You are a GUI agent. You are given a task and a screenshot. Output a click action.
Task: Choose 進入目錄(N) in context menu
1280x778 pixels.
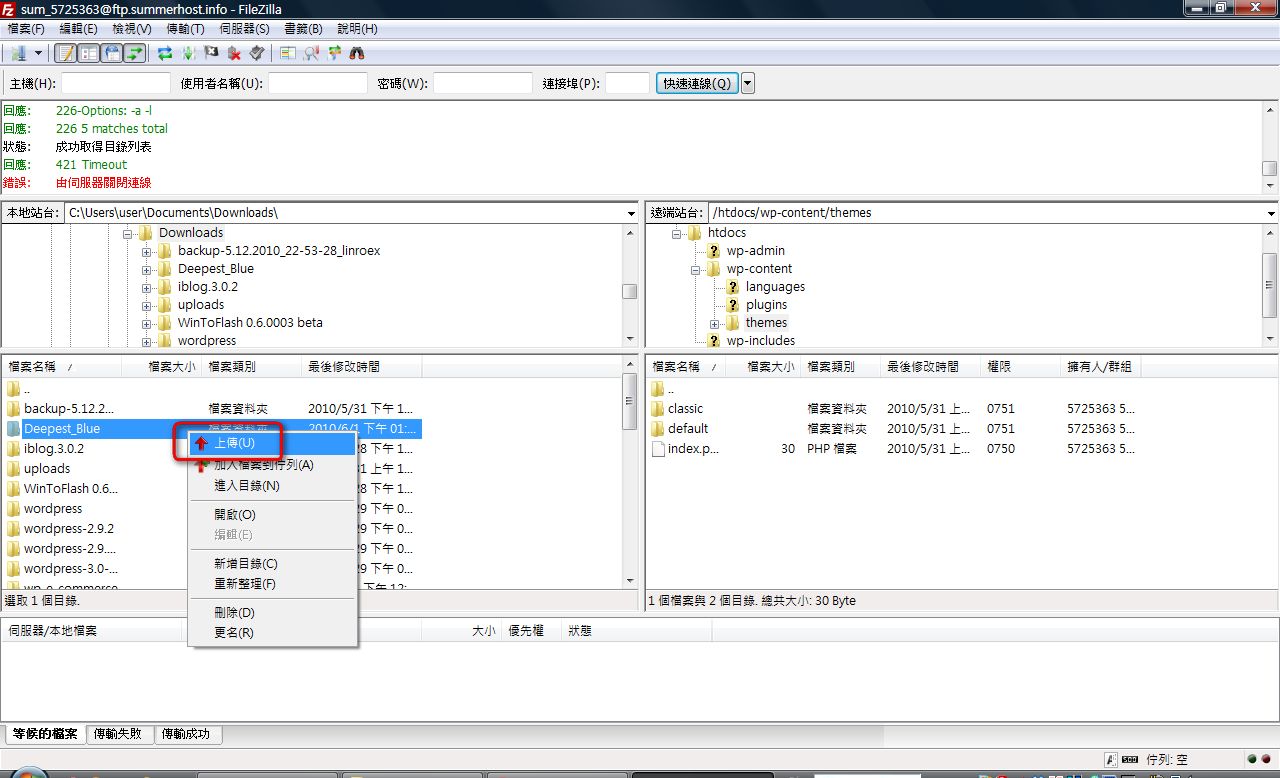coord(272,486)
